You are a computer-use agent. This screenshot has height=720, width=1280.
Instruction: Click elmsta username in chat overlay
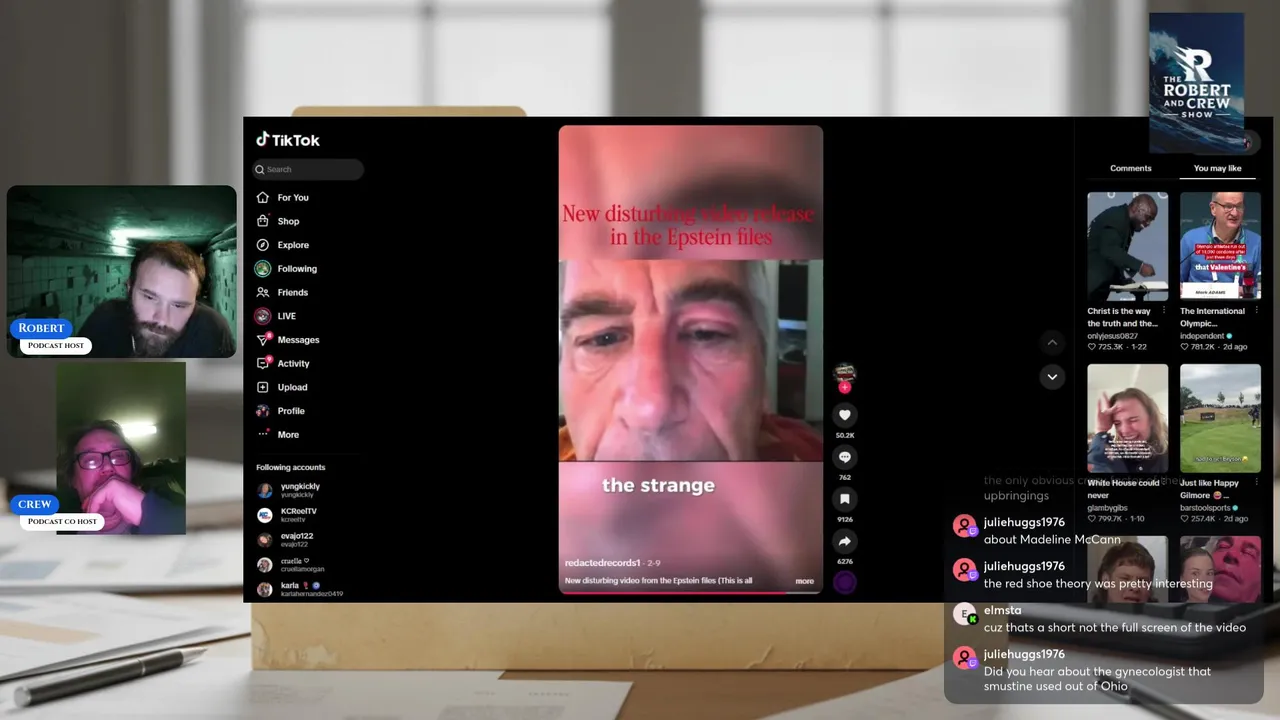[1003, 610]
